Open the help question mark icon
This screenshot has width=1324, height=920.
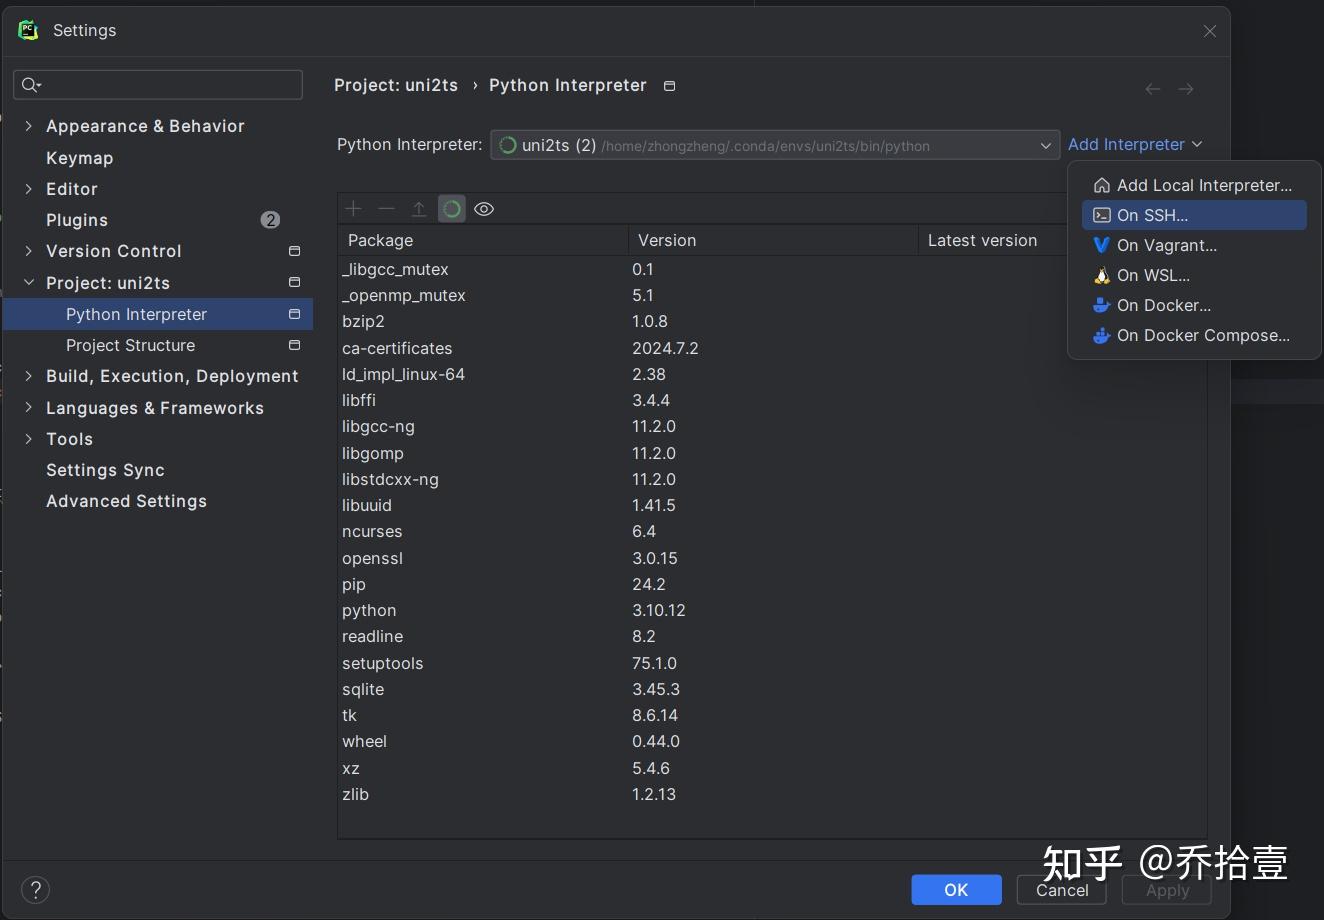pos(35,889)
